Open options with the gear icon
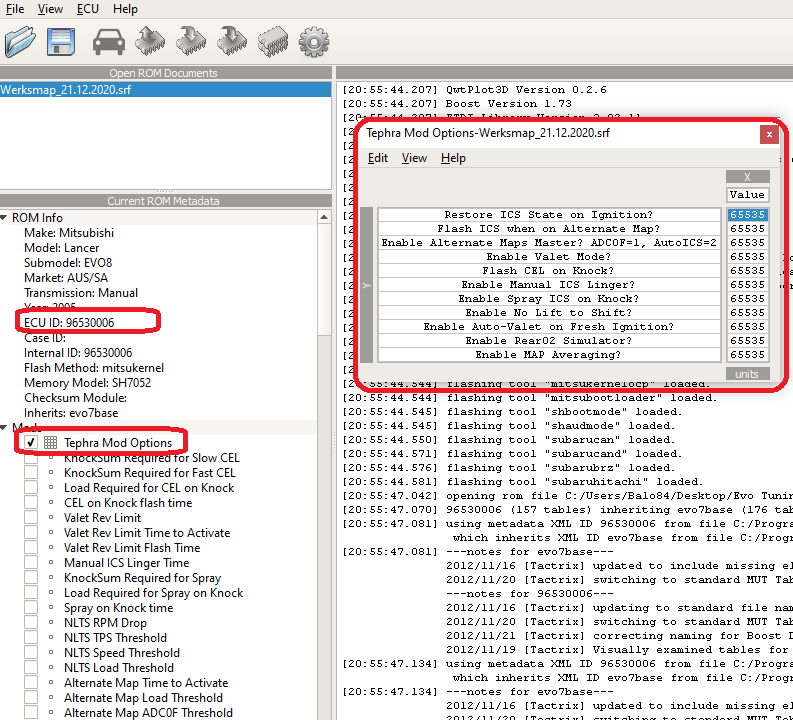This screenshot has width=793, height=720. tap(314, 42)
